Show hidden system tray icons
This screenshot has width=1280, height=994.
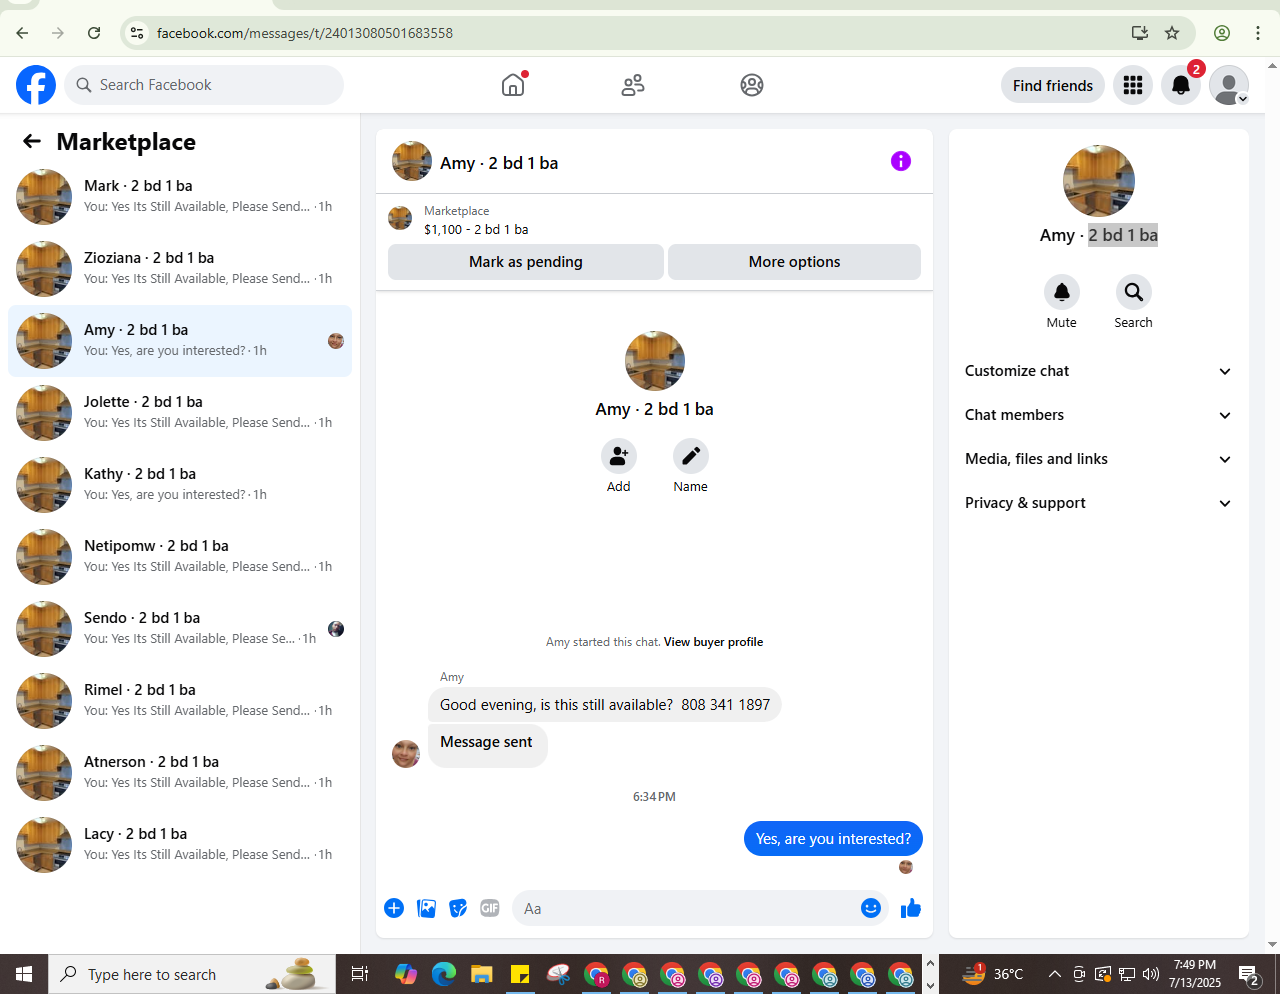click(x=1055, y=974)
